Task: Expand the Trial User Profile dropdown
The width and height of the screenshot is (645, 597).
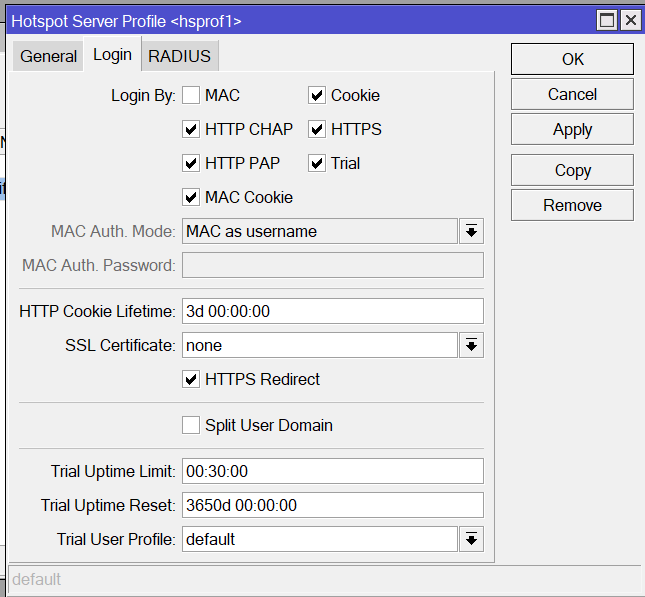Action: [471, 540]
